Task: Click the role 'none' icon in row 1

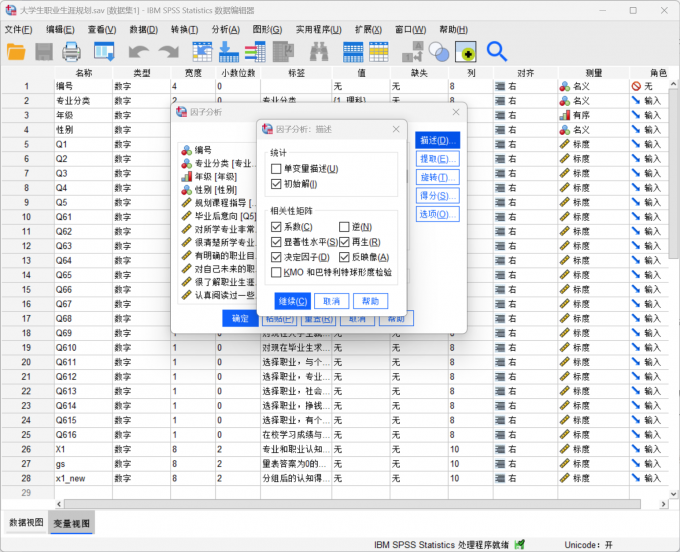Action: point(636,86)
